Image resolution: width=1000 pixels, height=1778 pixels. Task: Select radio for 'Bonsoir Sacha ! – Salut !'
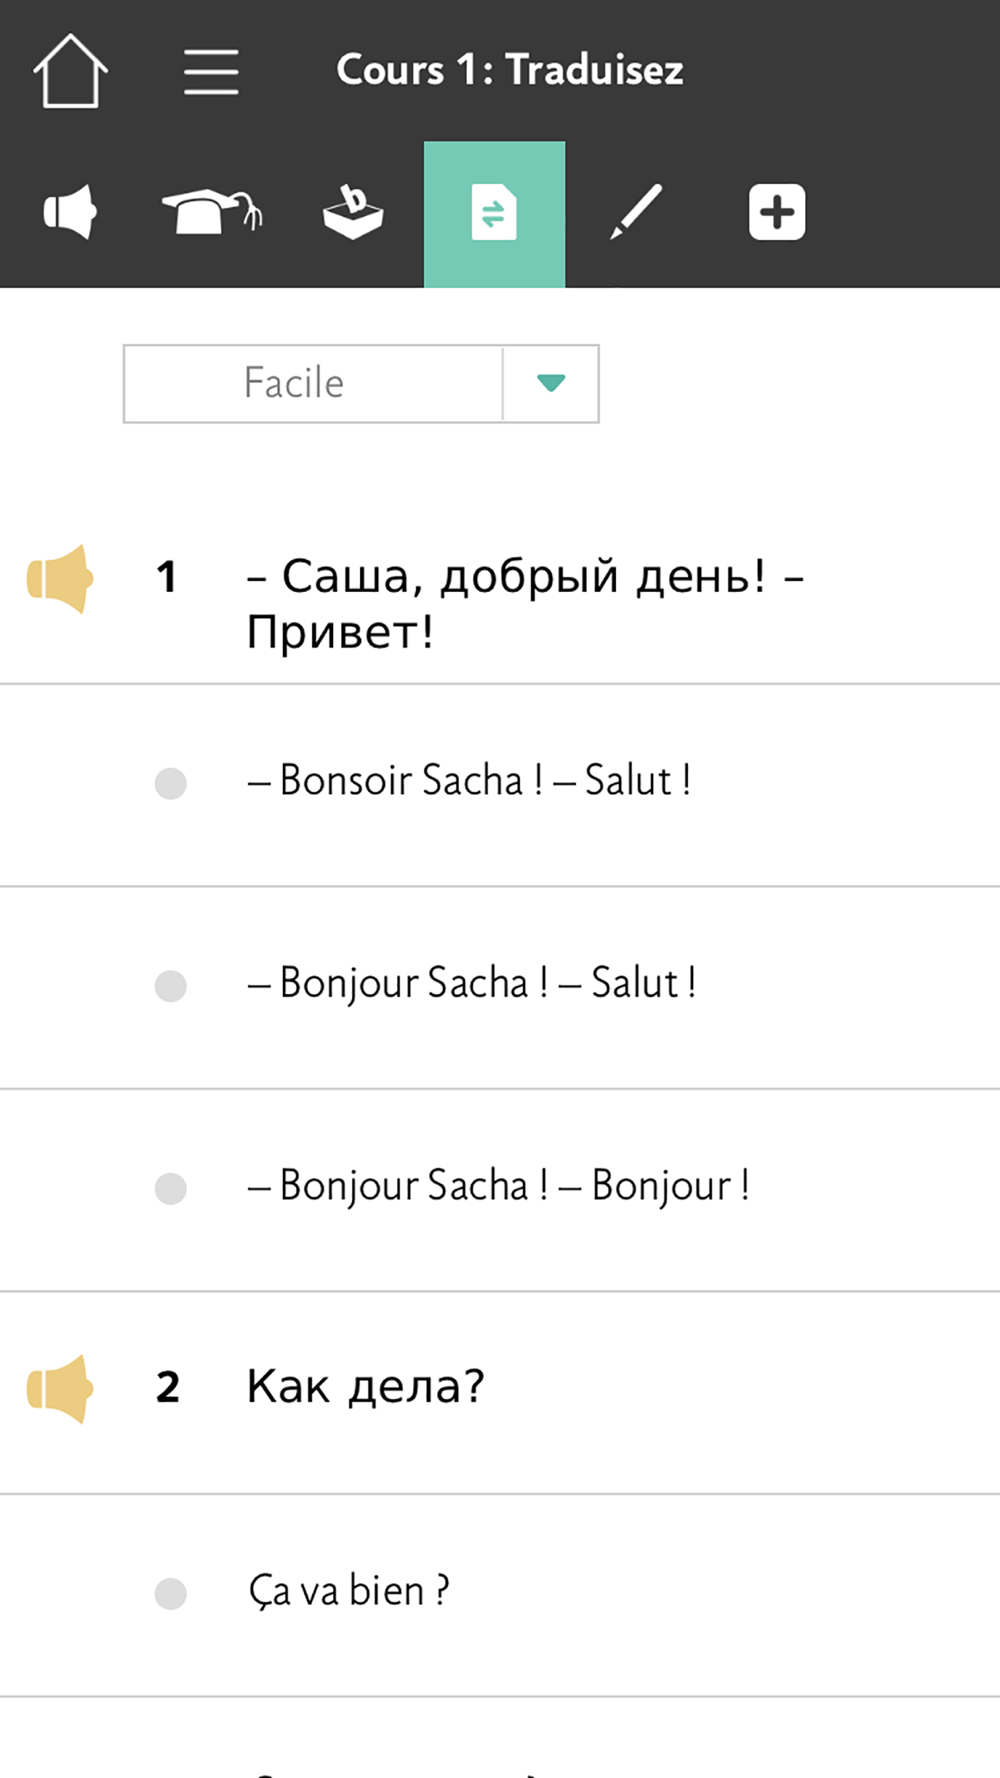coord(171,783)
